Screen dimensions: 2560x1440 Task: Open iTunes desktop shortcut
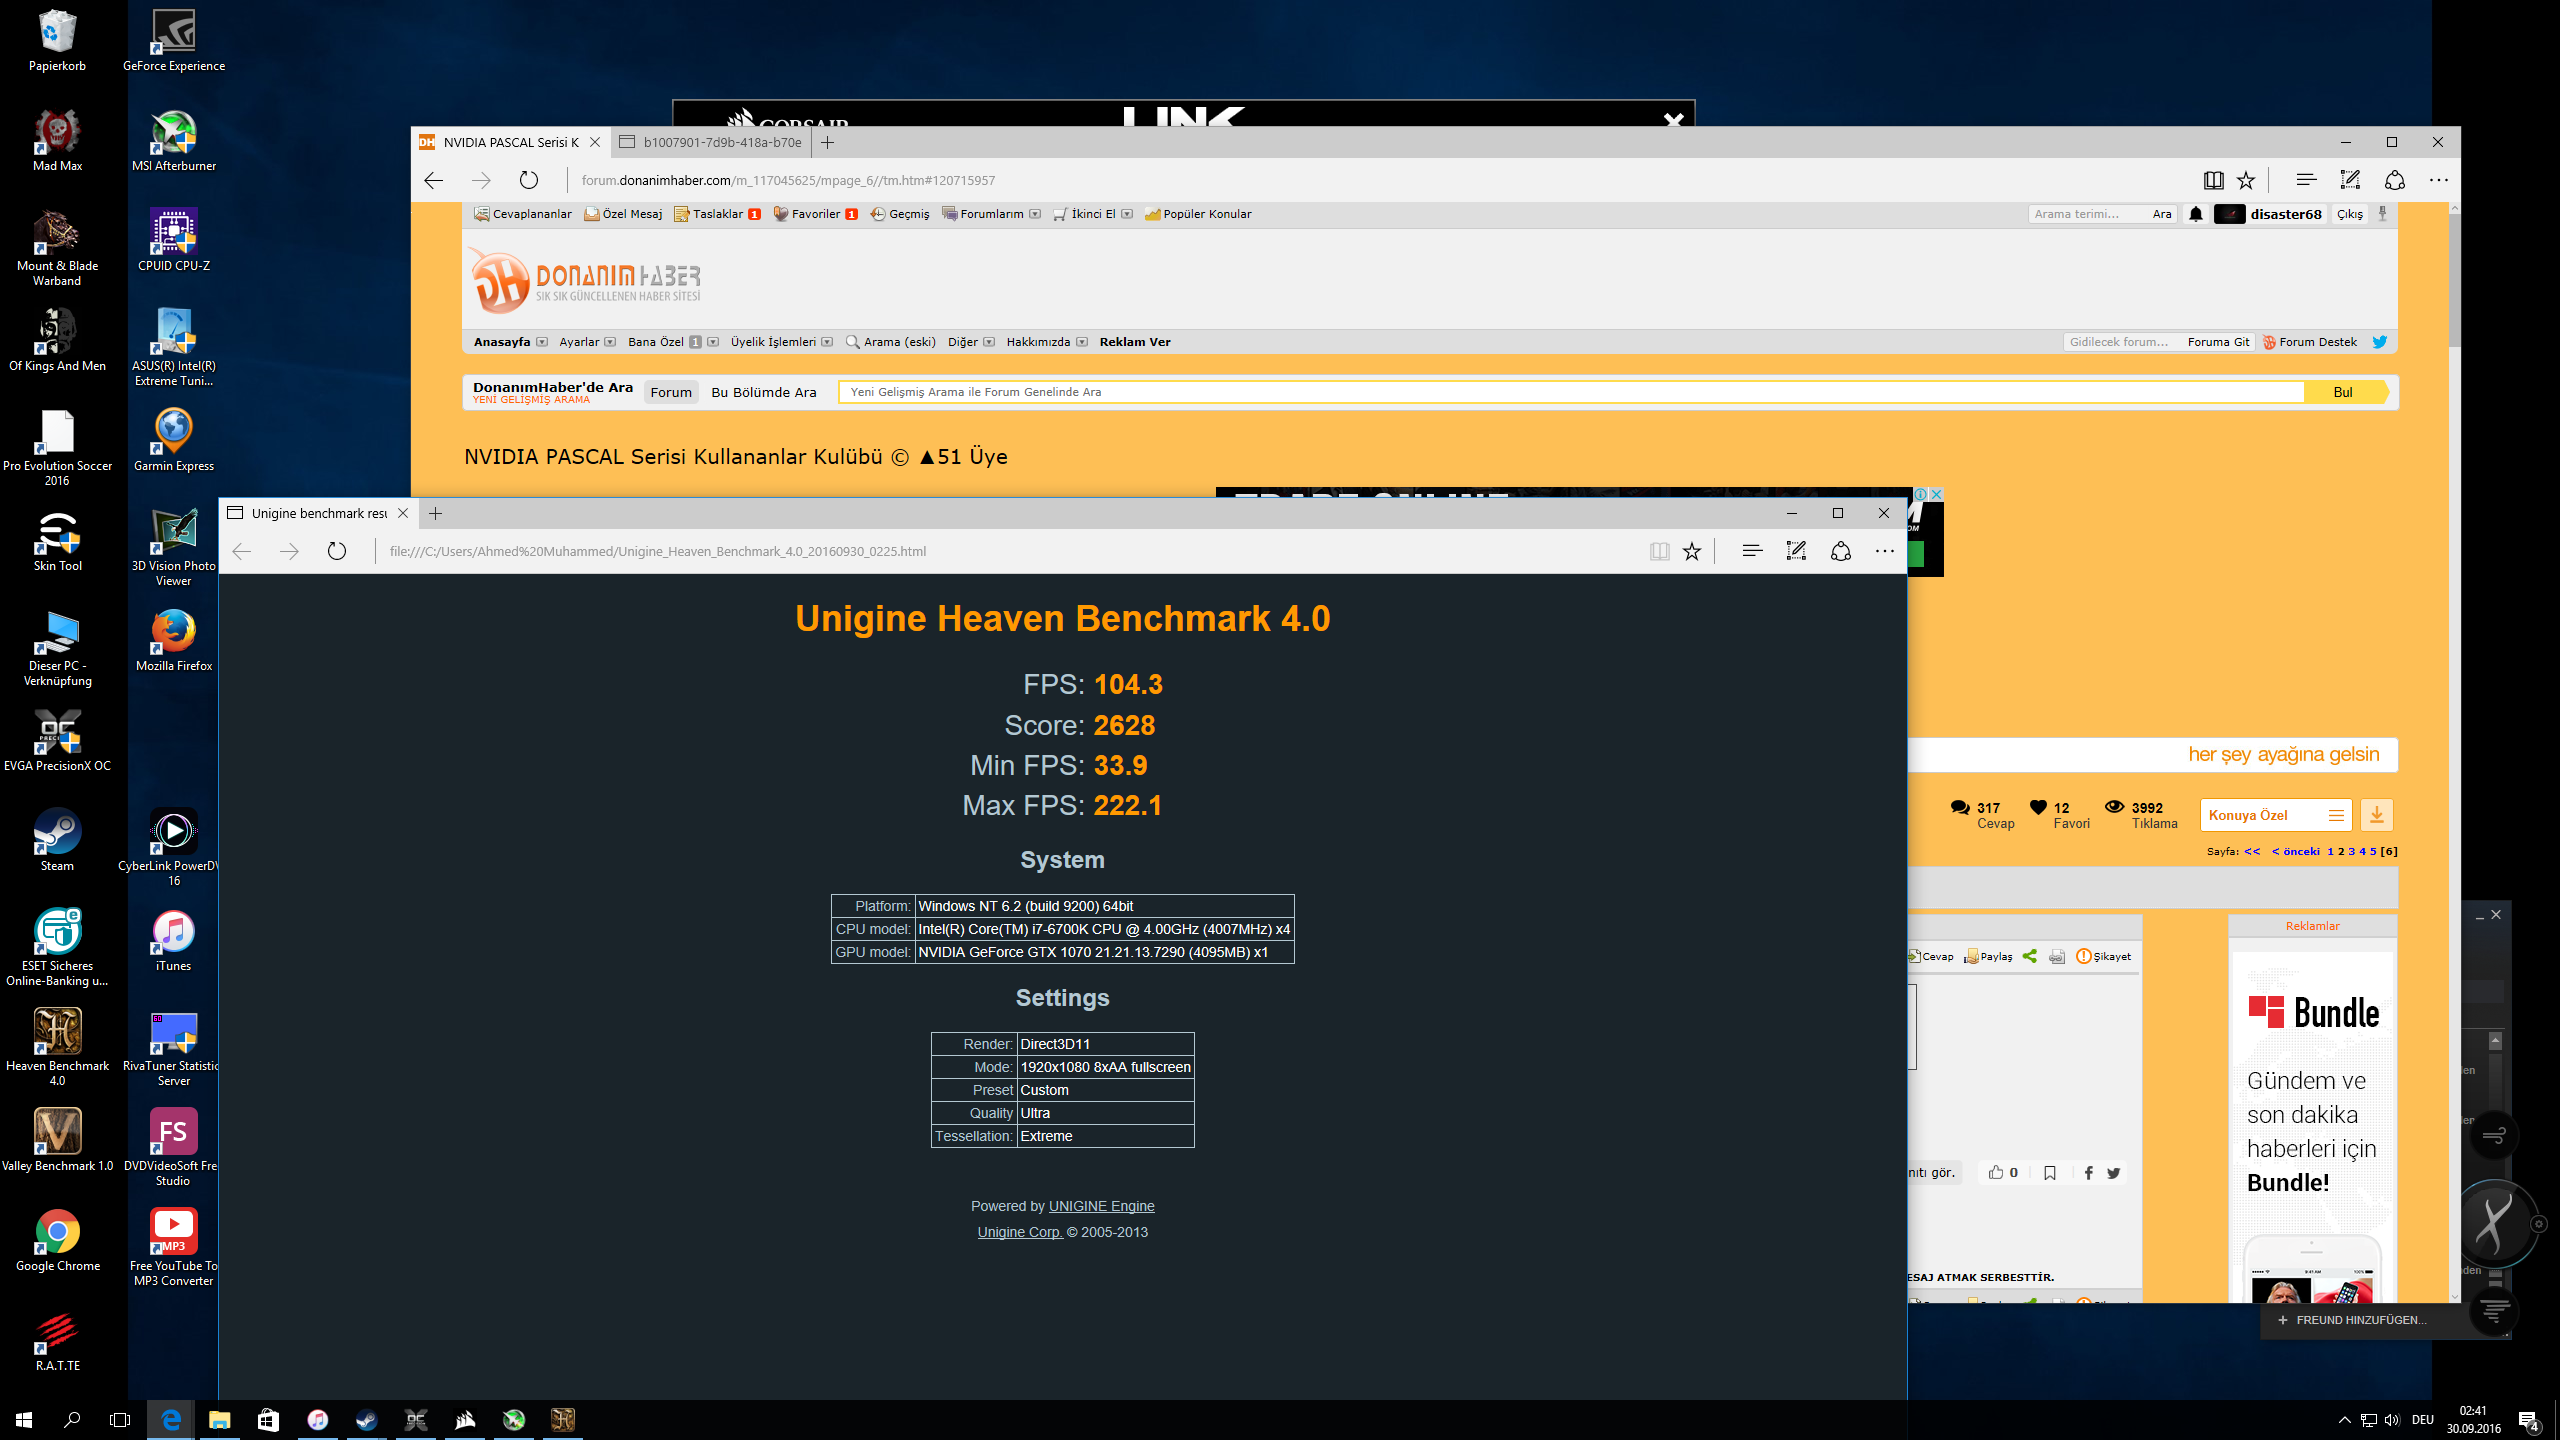173,941
